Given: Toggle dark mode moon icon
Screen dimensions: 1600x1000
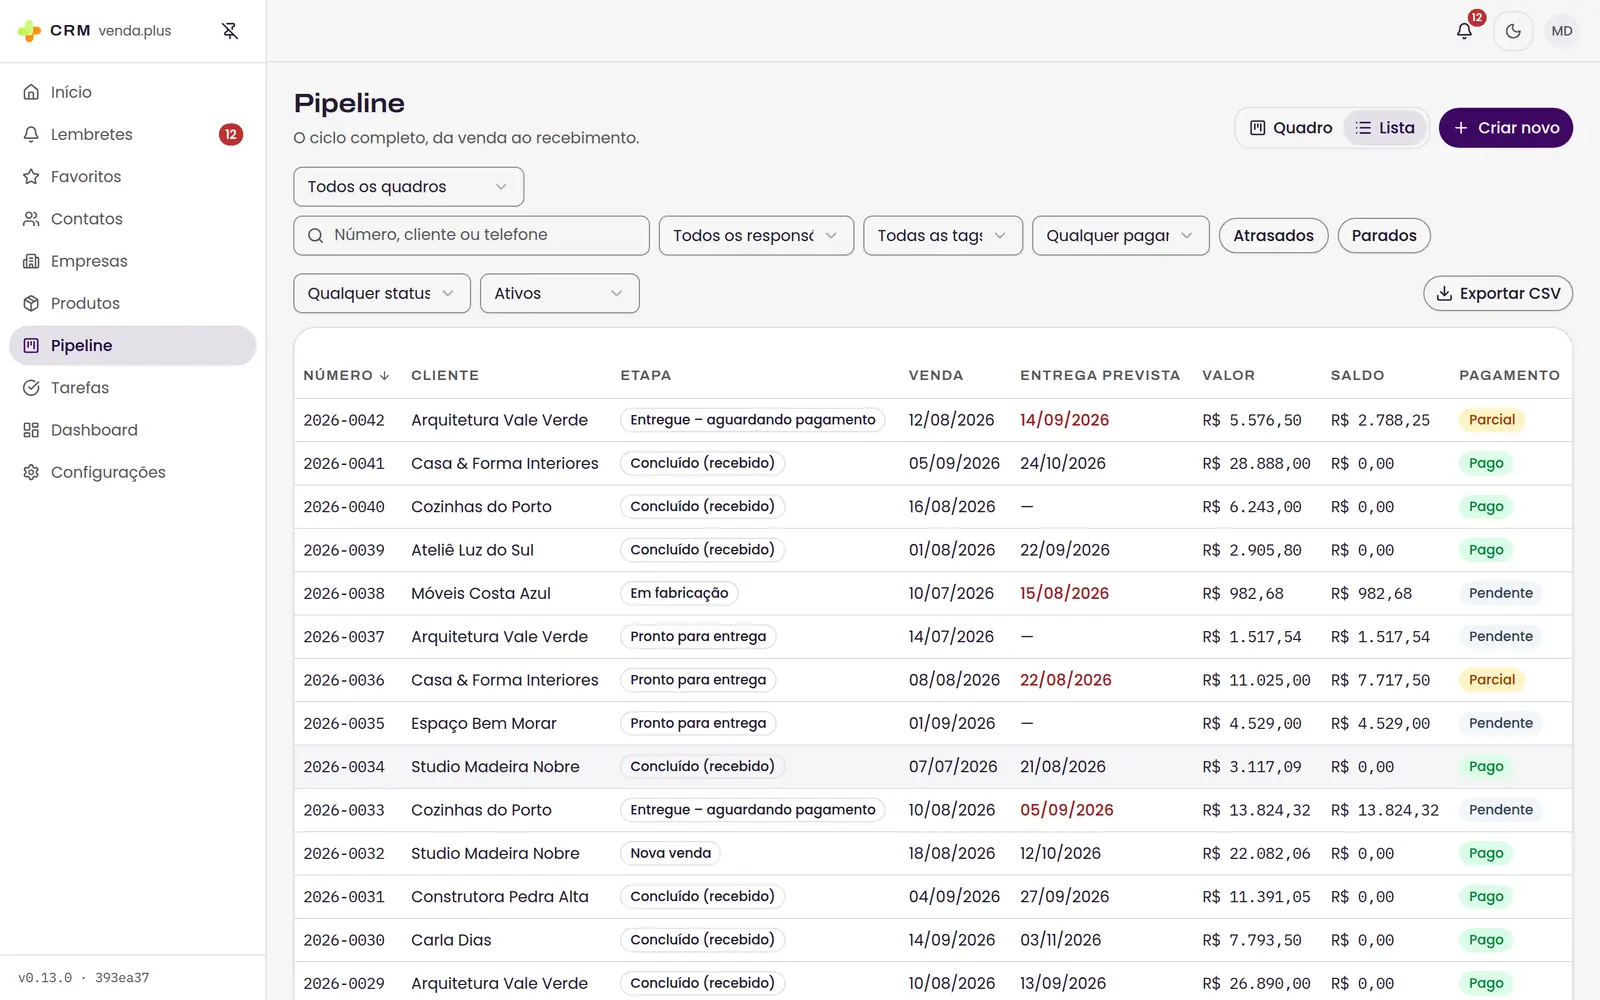Looking at the screenshot, I should click(x=1513, y=31).
